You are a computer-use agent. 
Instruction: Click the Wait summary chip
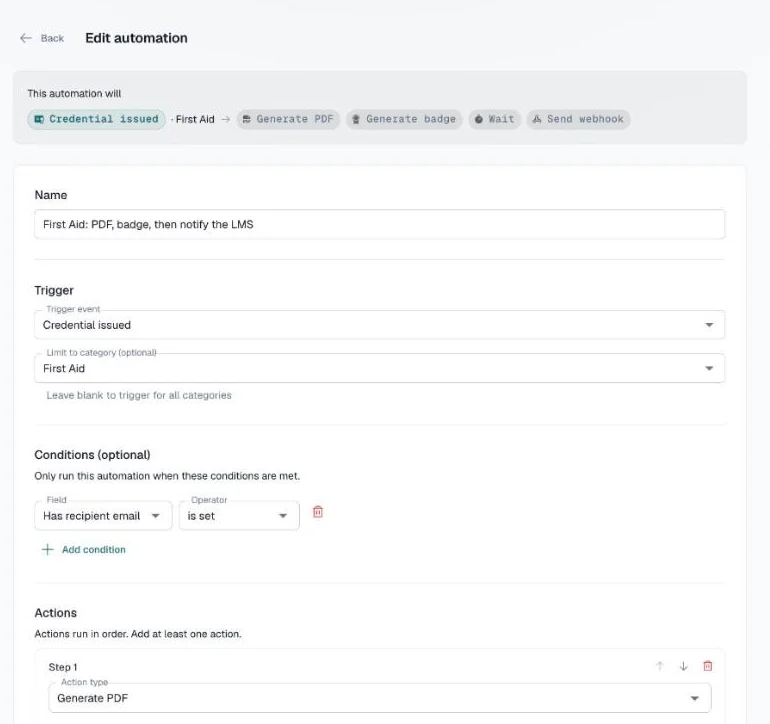495,119
